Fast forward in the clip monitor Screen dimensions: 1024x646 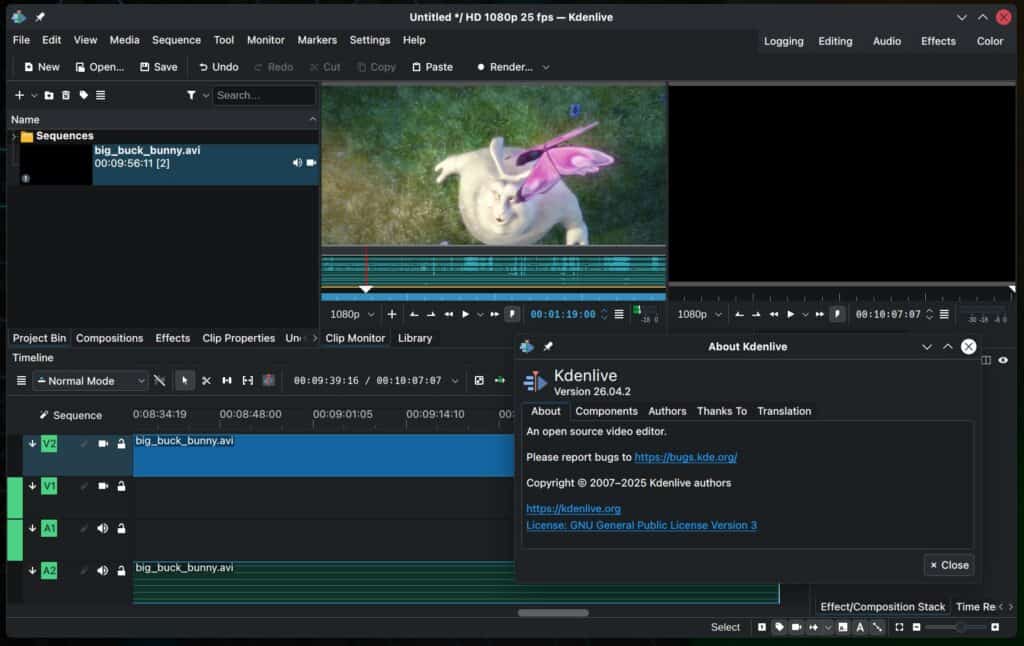pos(495,314)
